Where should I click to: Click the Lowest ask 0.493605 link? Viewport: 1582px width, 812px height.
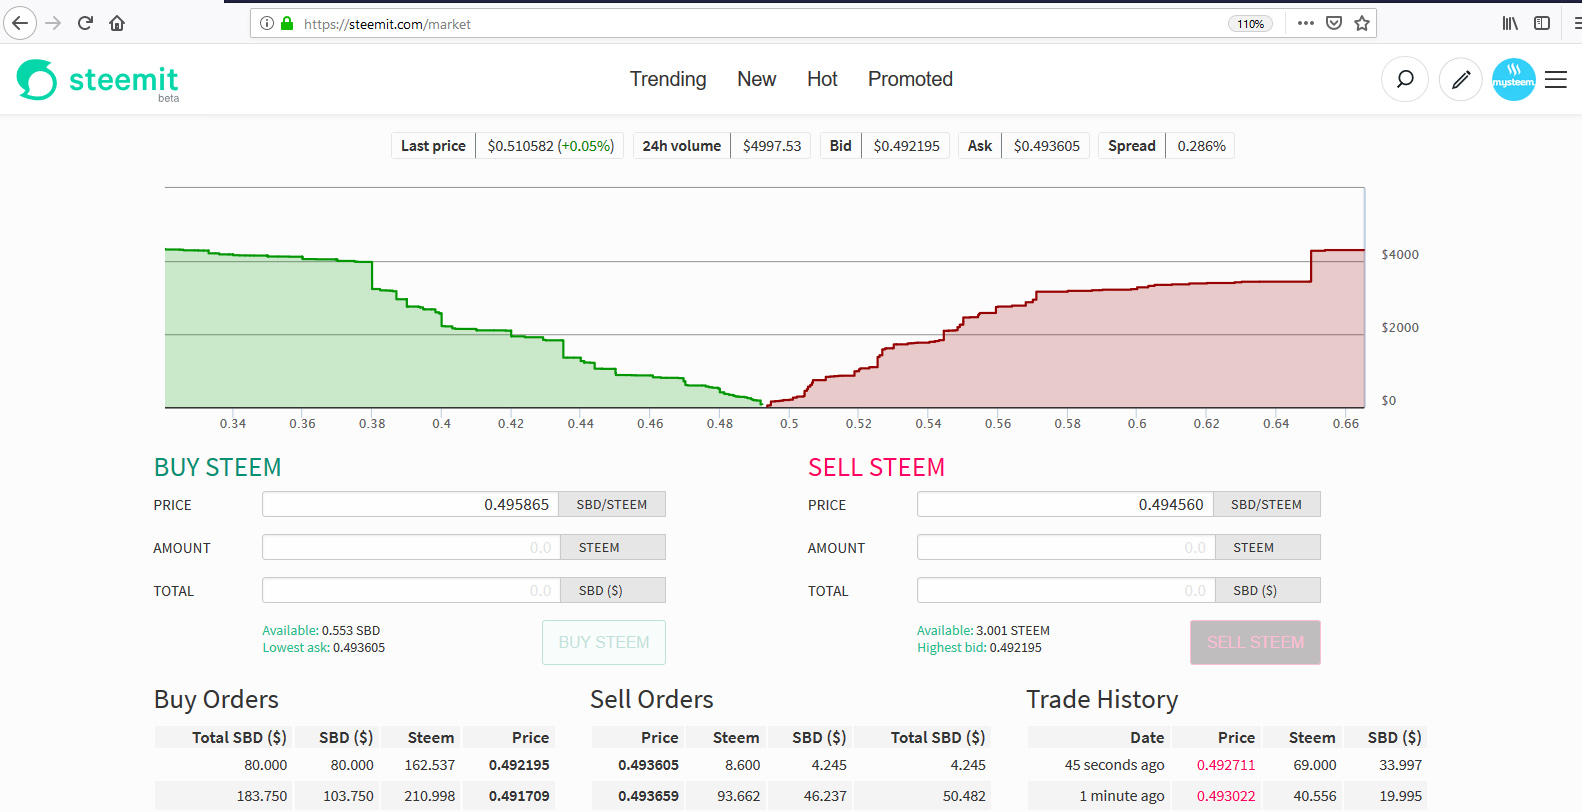click(x=324, y=648)
